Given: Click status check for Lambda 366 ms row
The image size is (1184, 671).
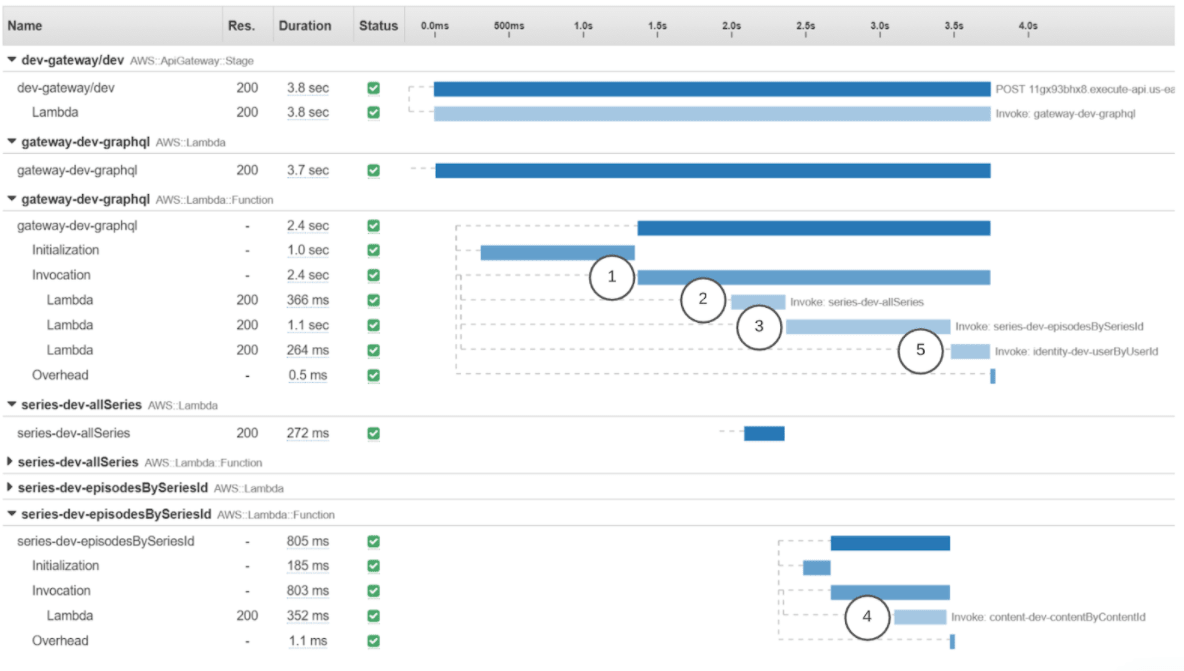Looking at the screenshot, I should coord(374,300).
